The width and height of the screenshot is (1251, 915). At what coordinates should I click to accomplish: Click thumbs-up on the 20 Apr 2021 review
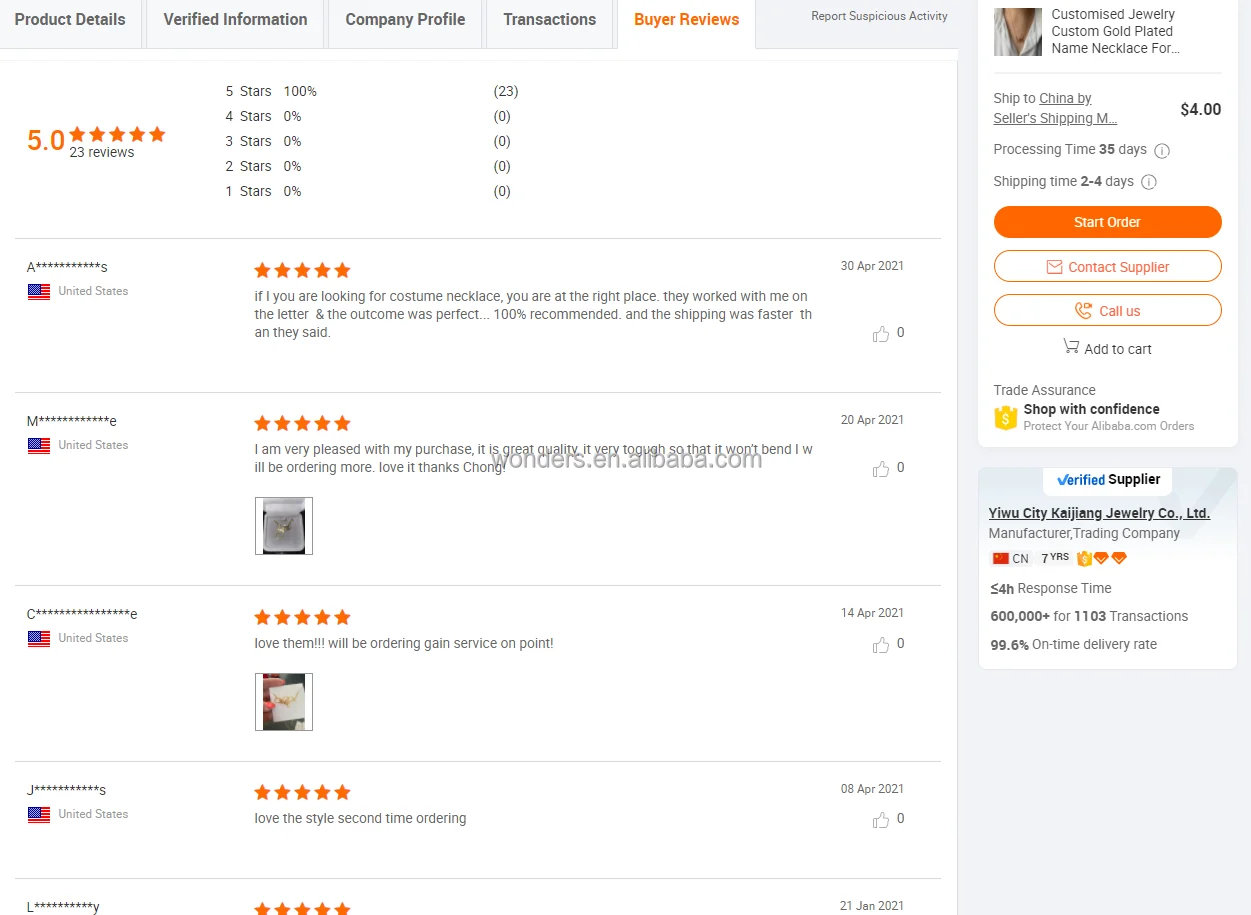[x=881, y=469]
